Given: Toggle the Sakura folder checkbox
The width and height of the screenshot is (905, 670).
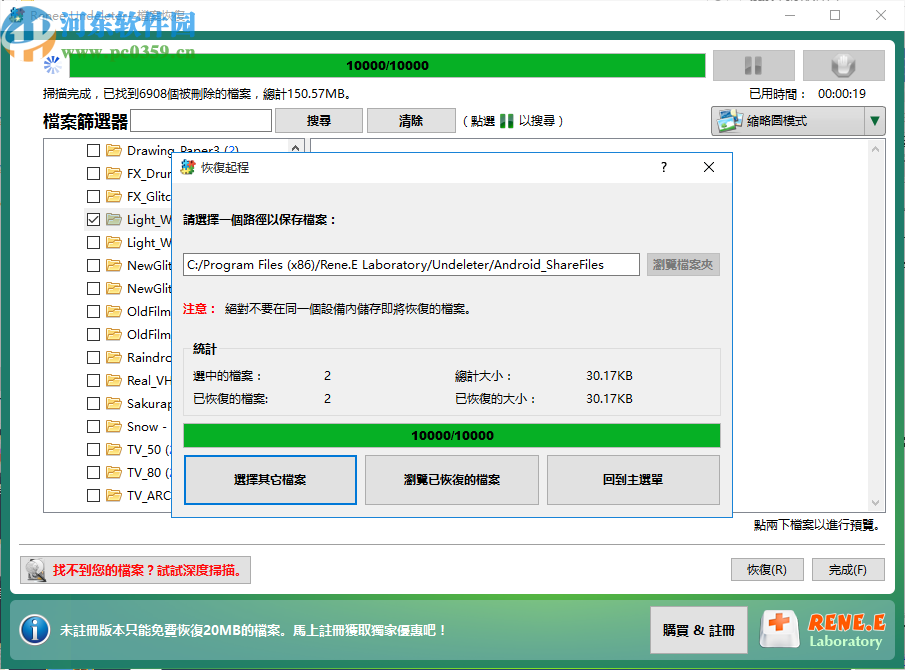Looking at the screenshot, I should tap(93, 403).
